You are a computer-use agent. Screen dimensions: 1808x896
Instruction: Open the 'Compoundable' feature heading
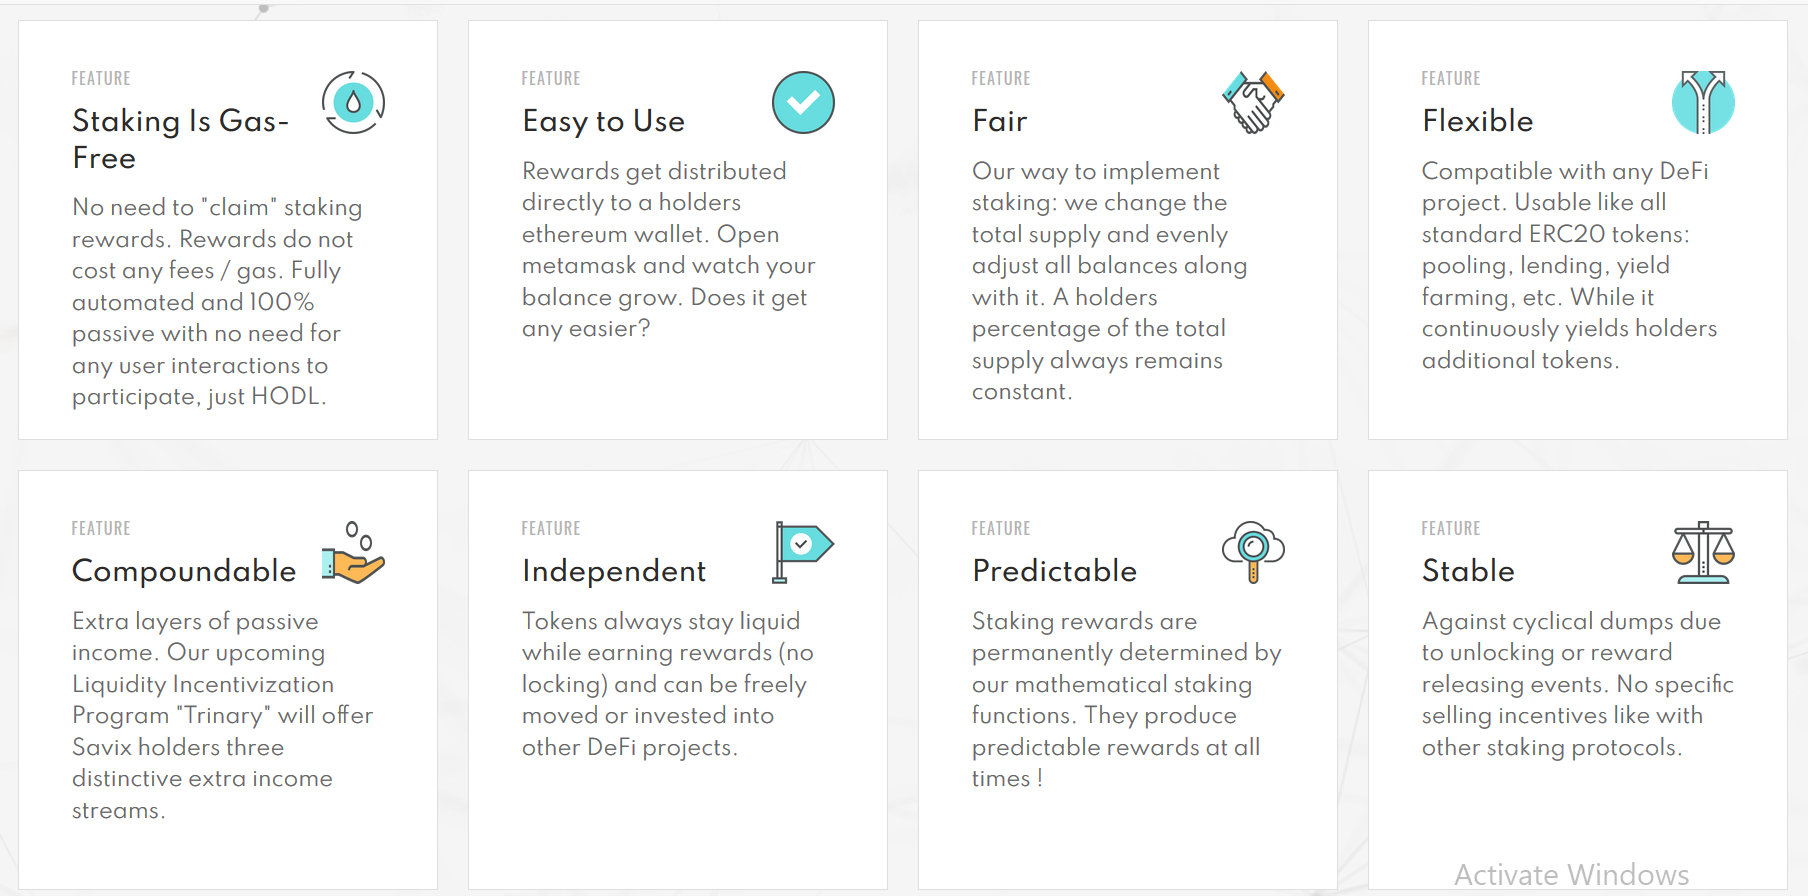184,571
